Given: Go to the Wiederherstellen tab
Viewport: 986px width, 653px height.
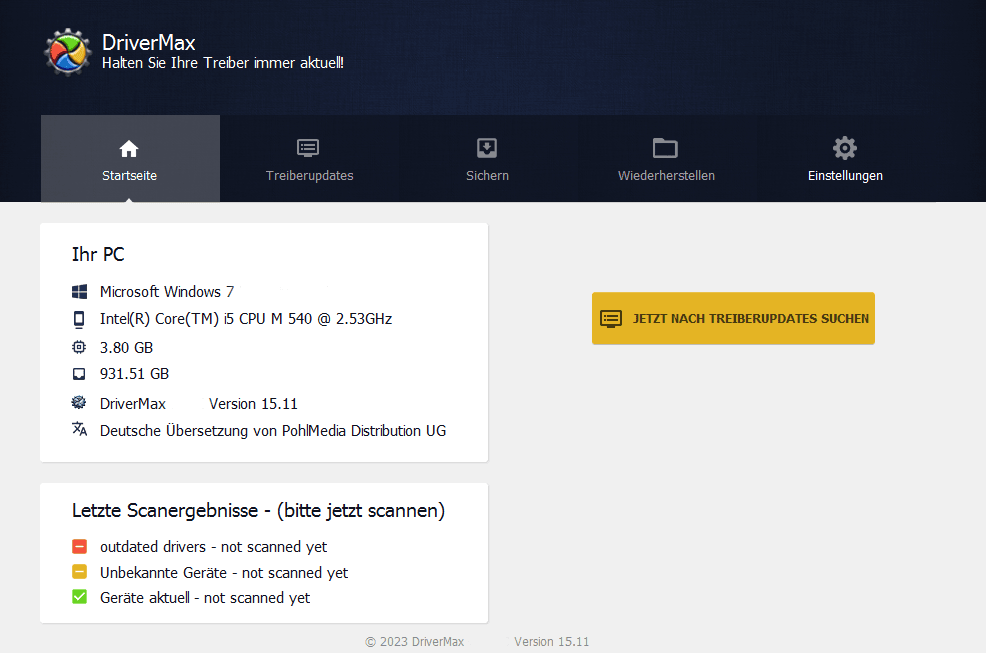Looking at the screenshot, I should tap(666, 159).
